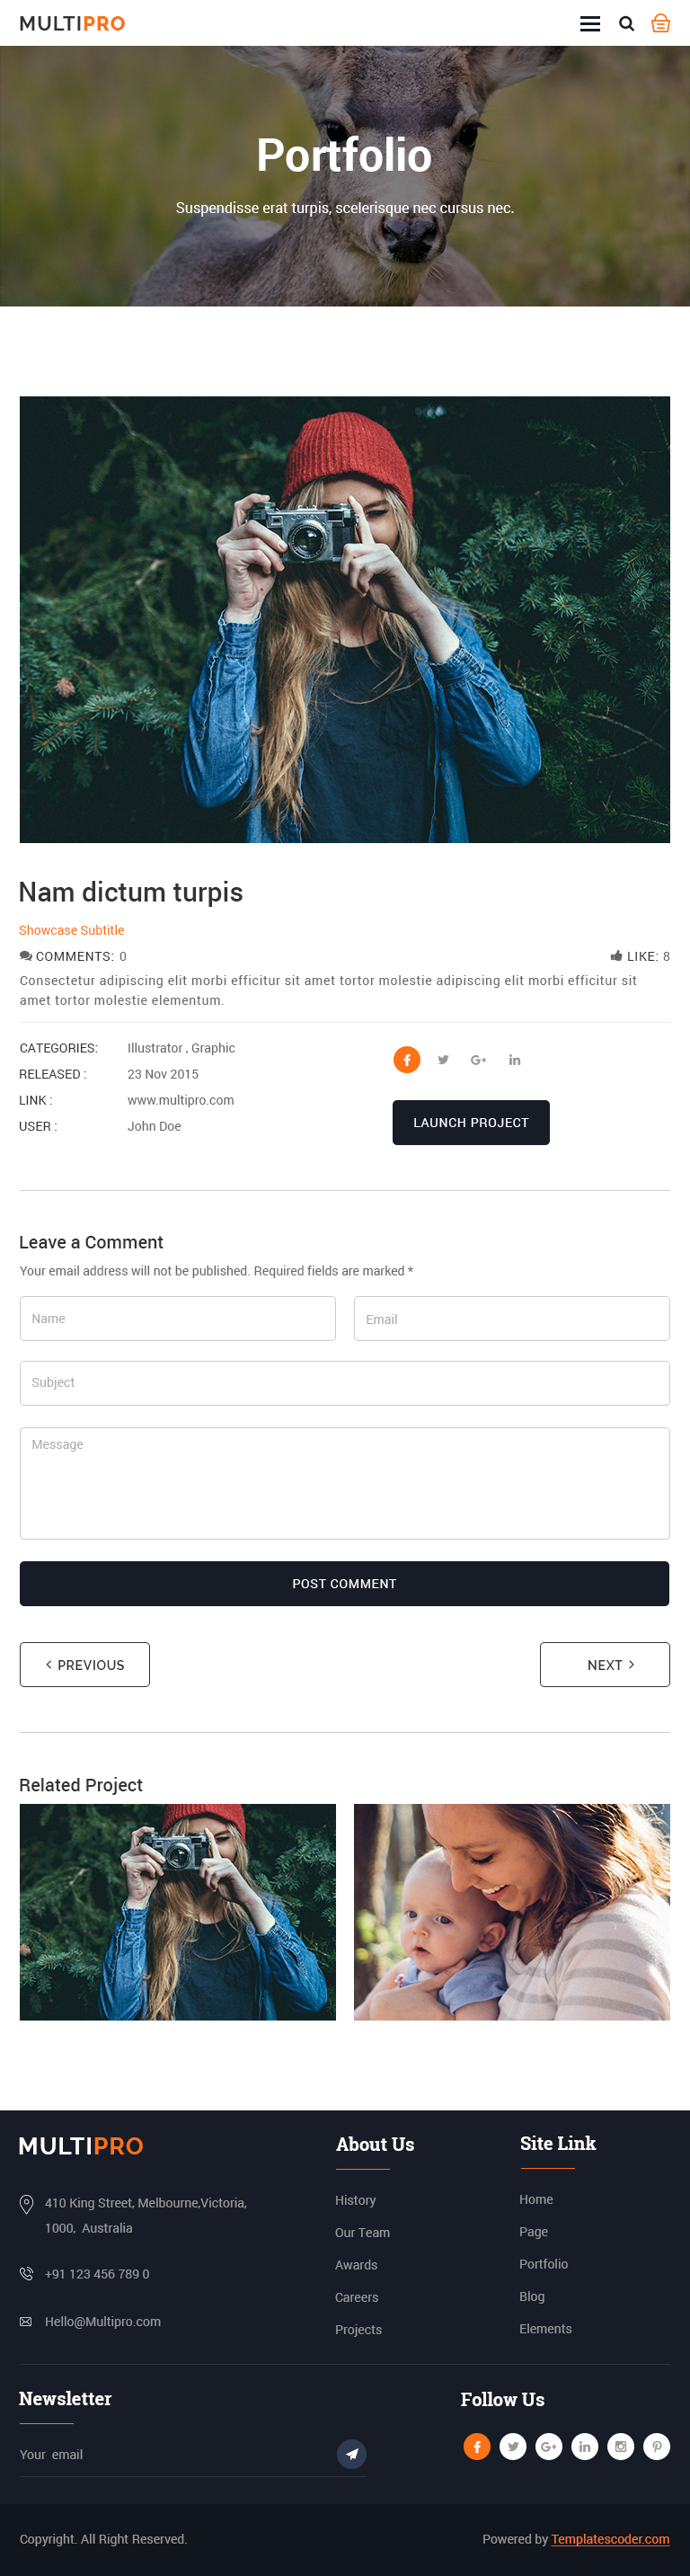The image size is (690, 2576).
Task: Click the Name field in comment form
Action: [178, 1318]
